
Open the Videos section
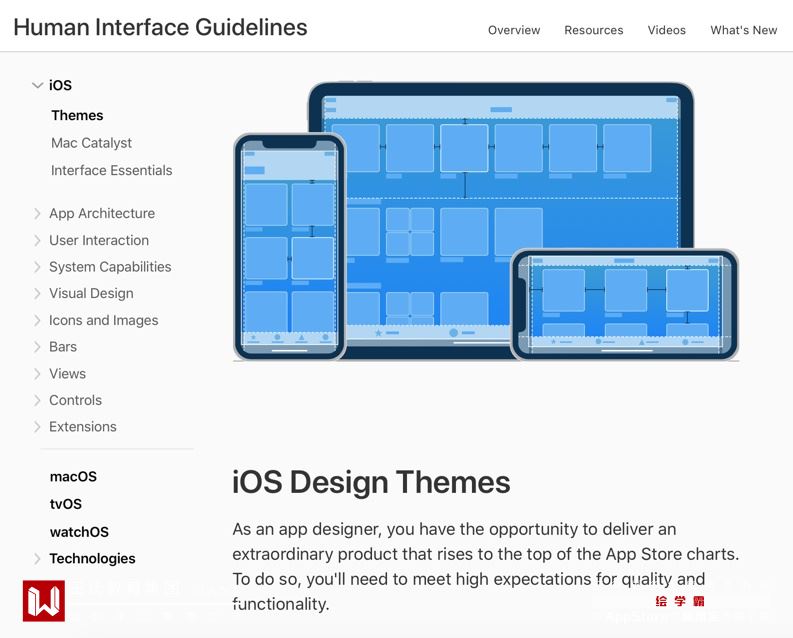click(x=667, y=30)
